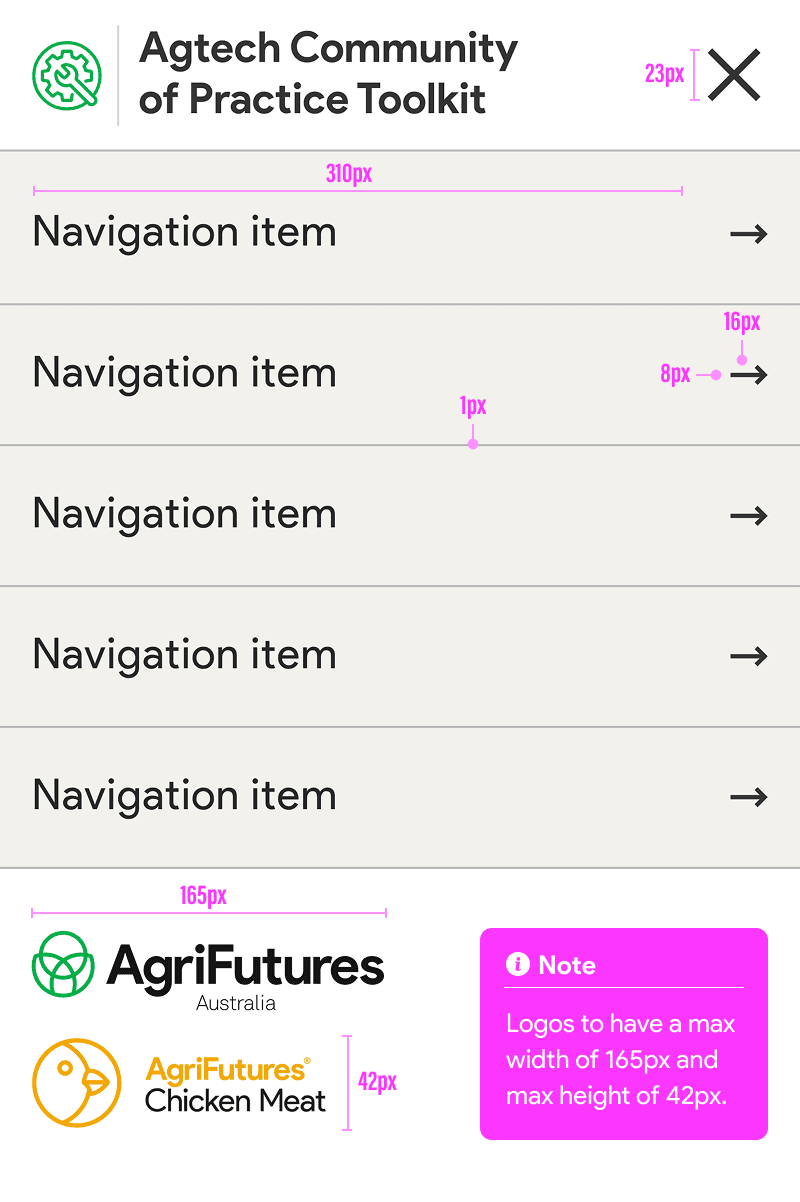Click the arrow on the second Navigation item

click(748, 375)
